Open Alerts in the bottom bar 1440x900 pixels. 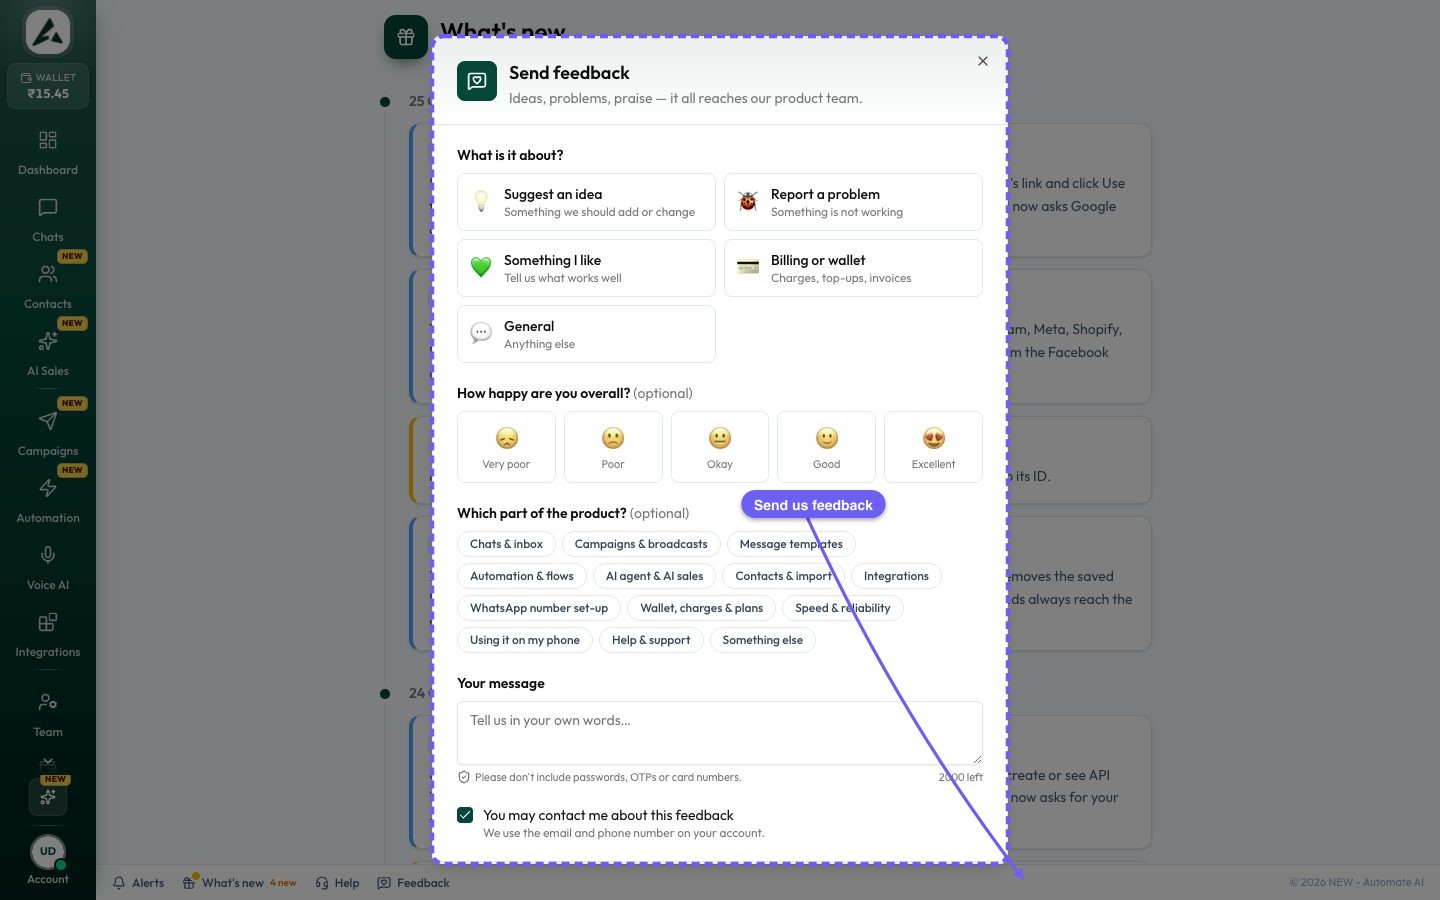[x=139, y=883]
